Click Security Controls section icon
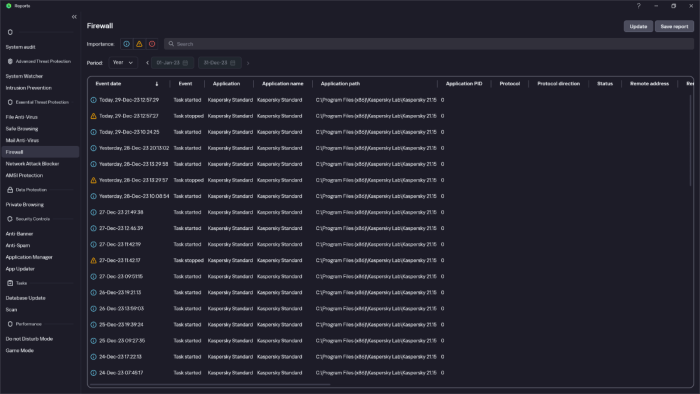 (x=10, y=219)
